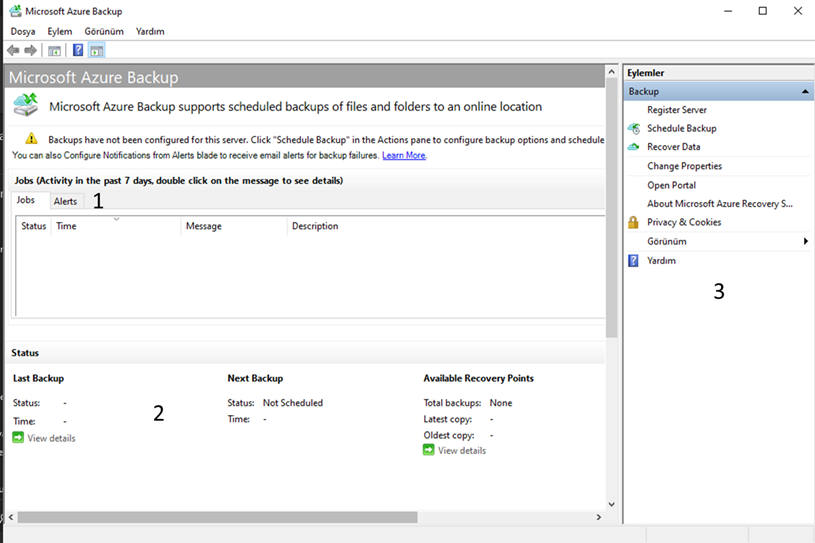The height and width of the screenshot is (543, 815).
Task: Click Change Properties action
Action: tap(685, 166)
